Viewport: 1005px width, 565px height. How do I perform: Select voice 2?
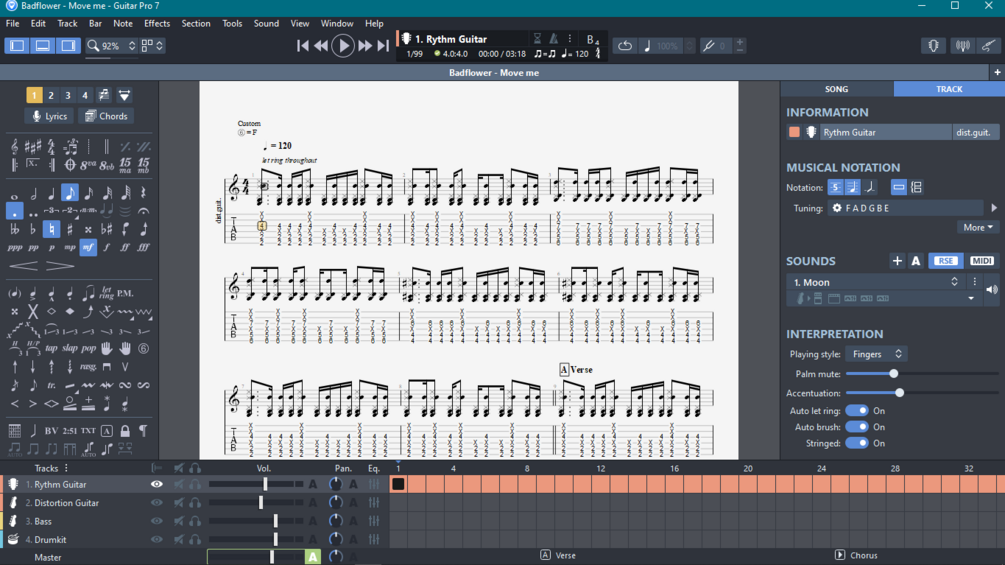[x=51, y=95]
